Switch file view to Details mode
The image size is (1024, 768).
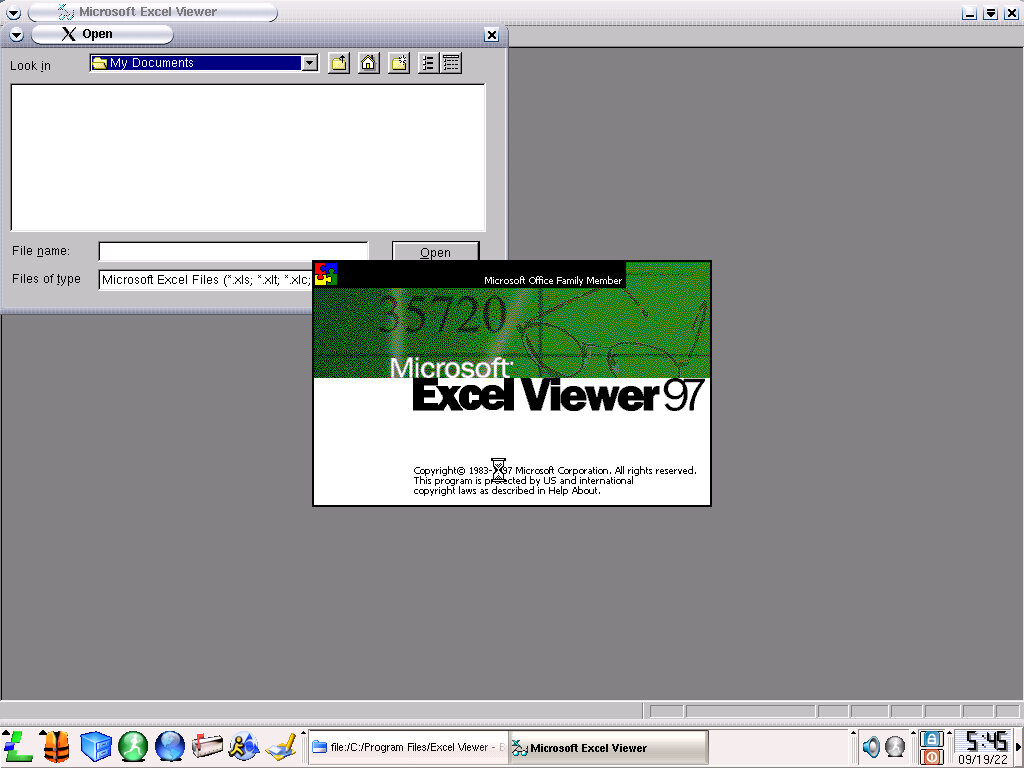point(451,63)
